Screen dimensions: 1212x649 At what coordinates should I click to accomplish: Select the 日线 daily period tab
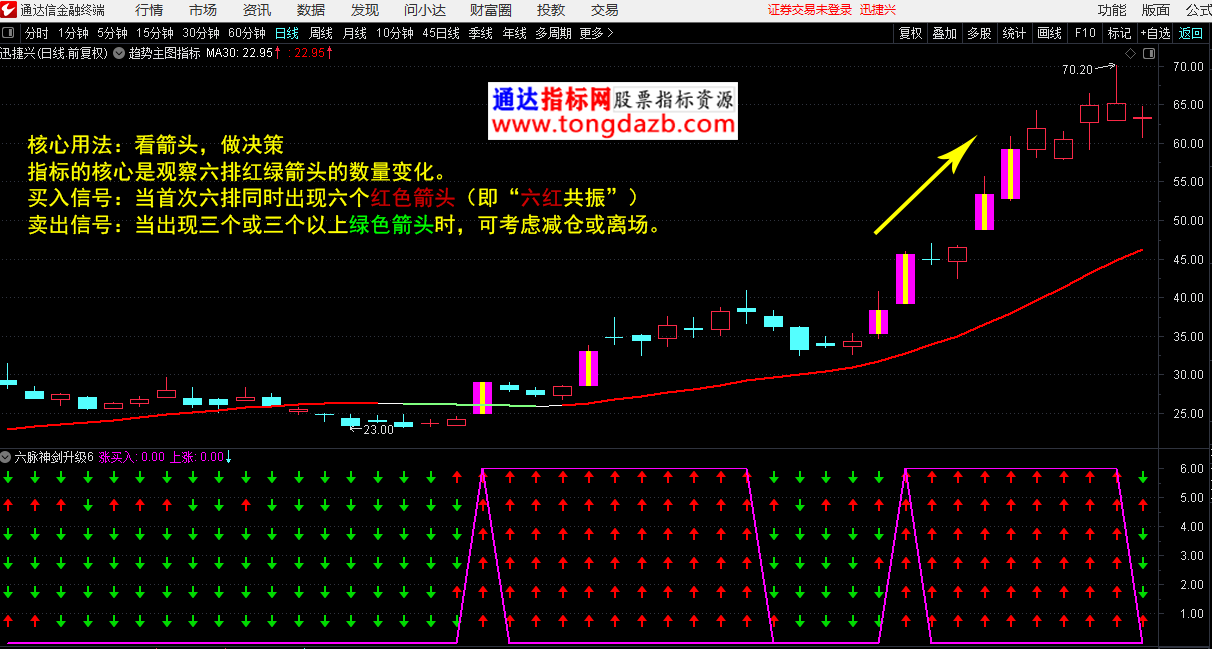[x=287, y=33]
